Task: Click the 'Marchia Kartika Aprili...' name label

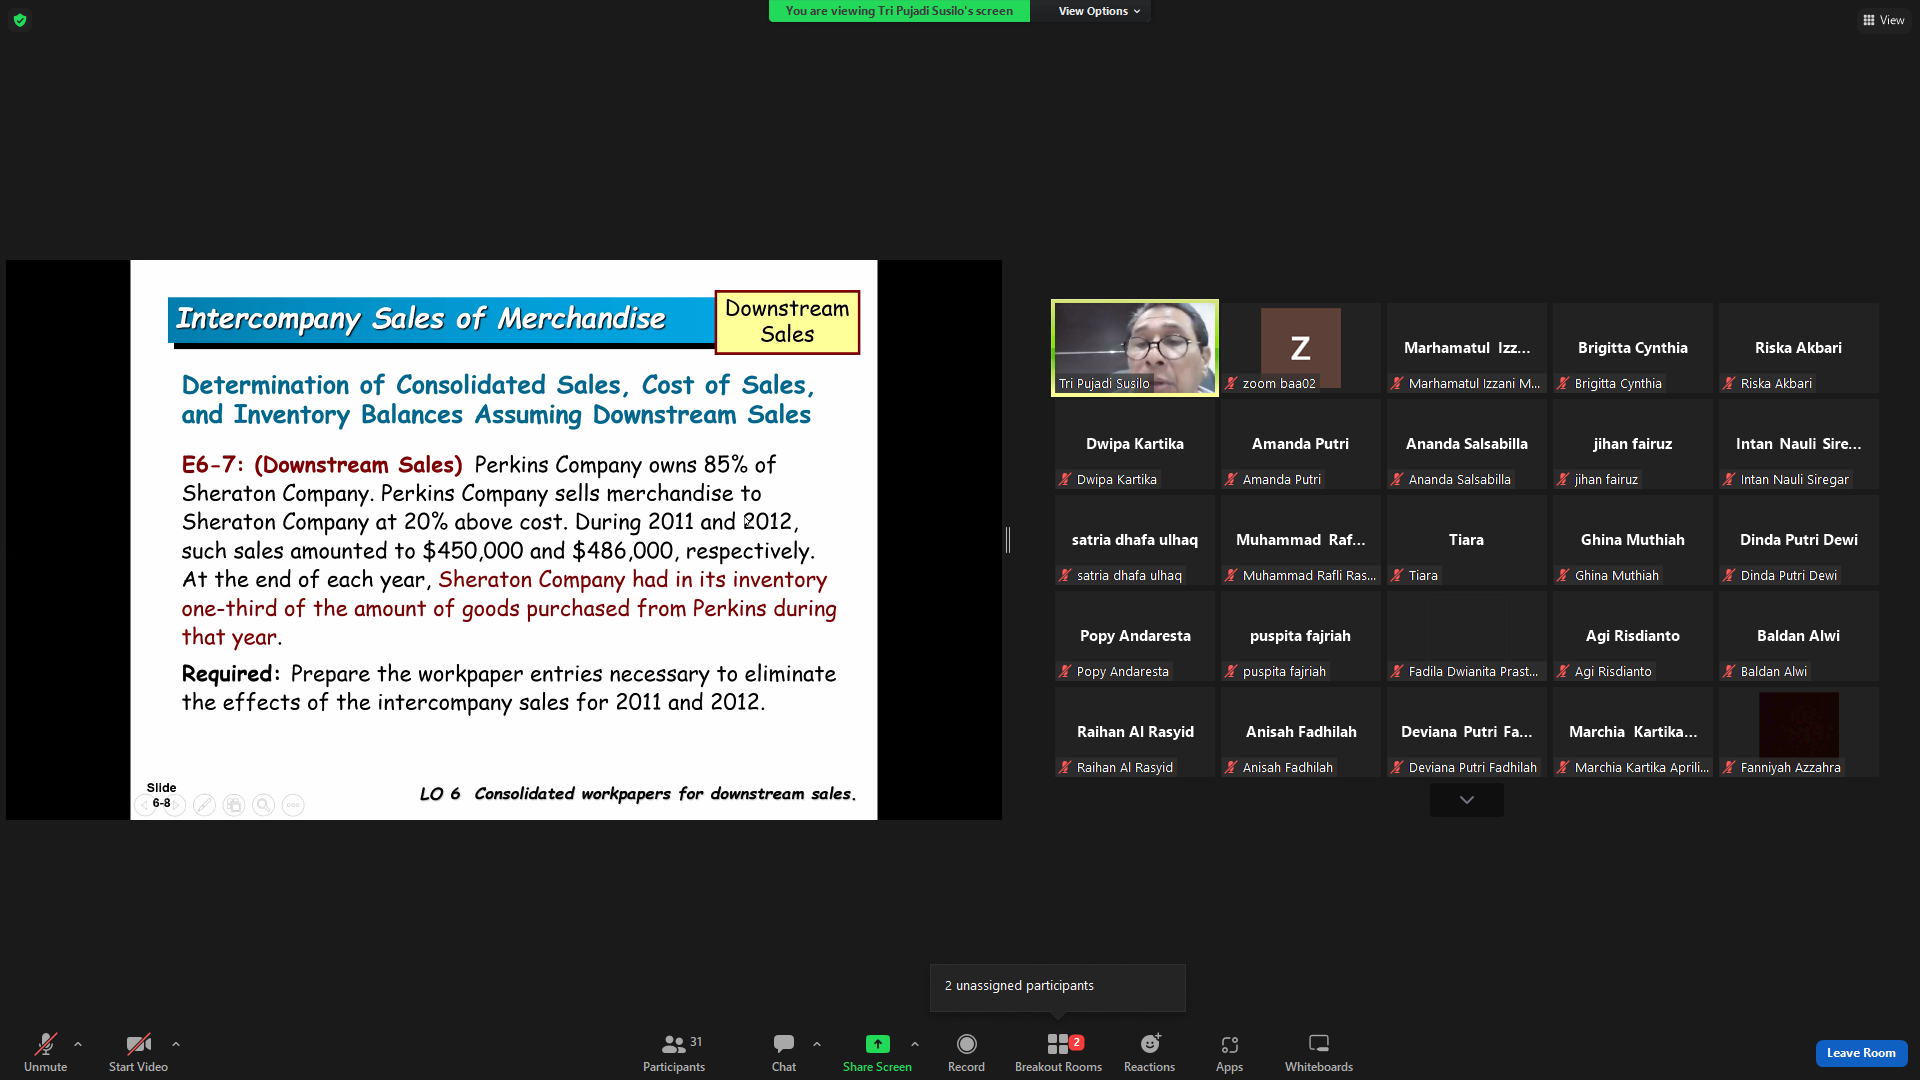Action: 1641,768
